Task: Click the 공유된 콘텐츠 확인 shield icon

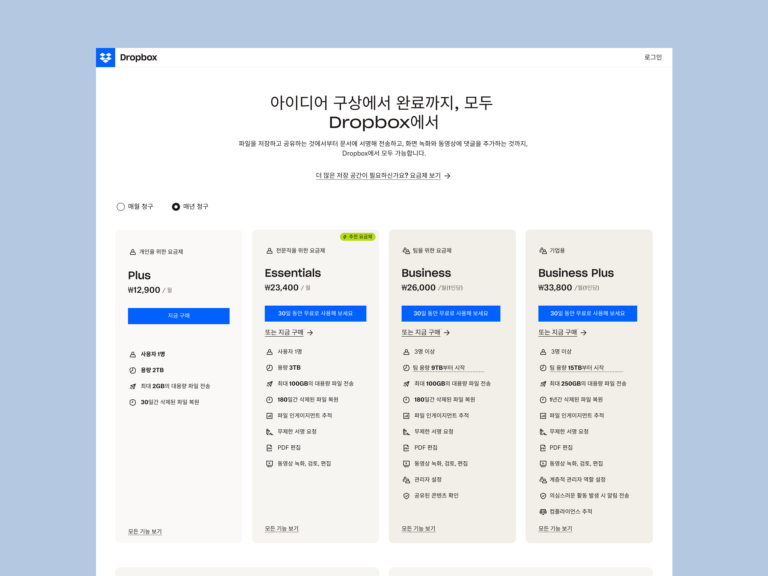Action: coord(406,496)
